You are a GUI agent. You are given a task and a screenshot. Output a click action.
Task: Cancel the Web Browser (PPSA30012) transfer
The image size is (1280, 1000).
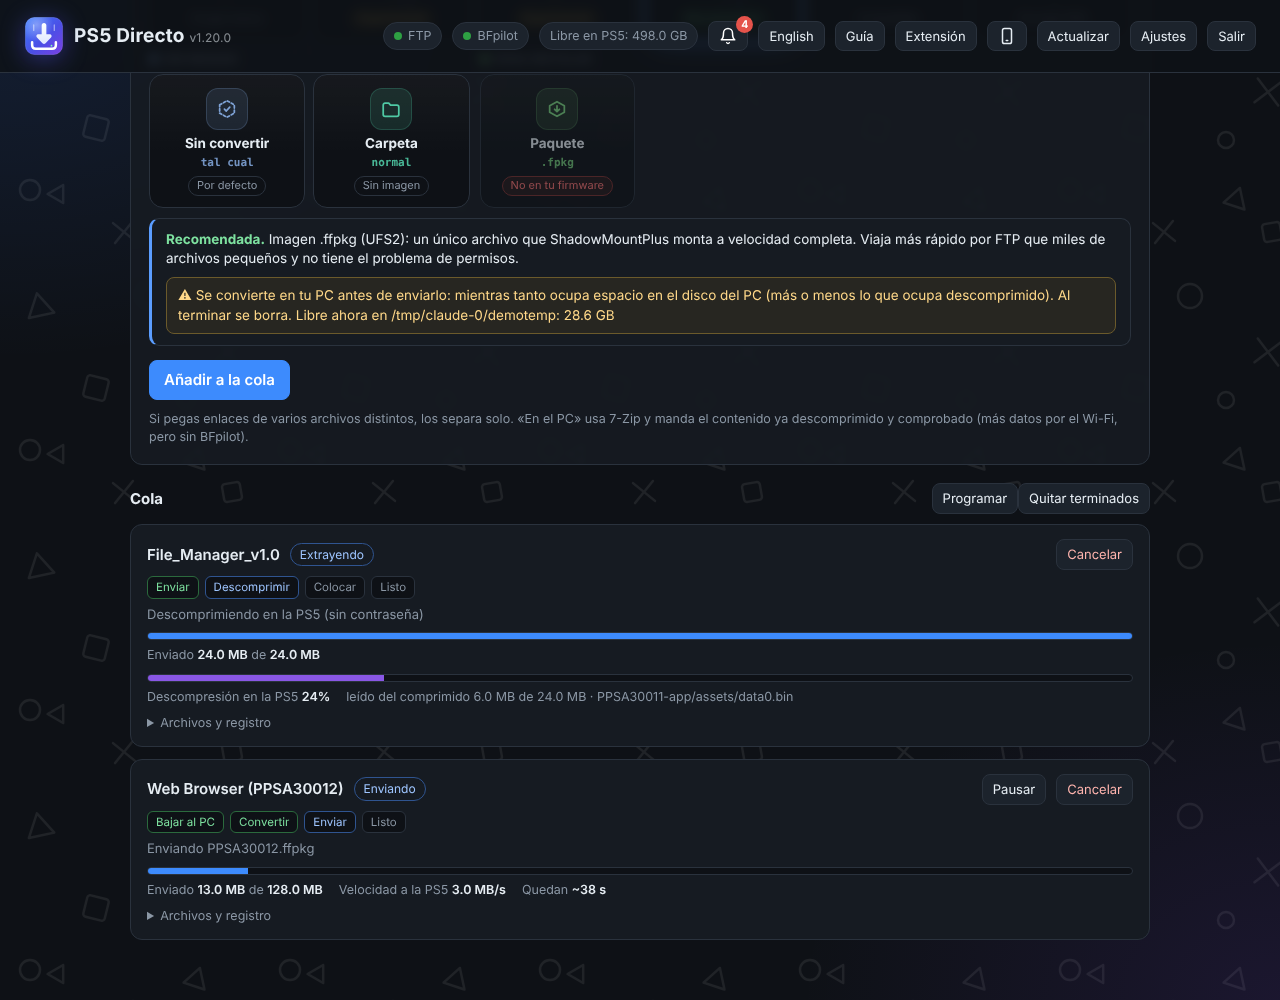[1094, 789]
